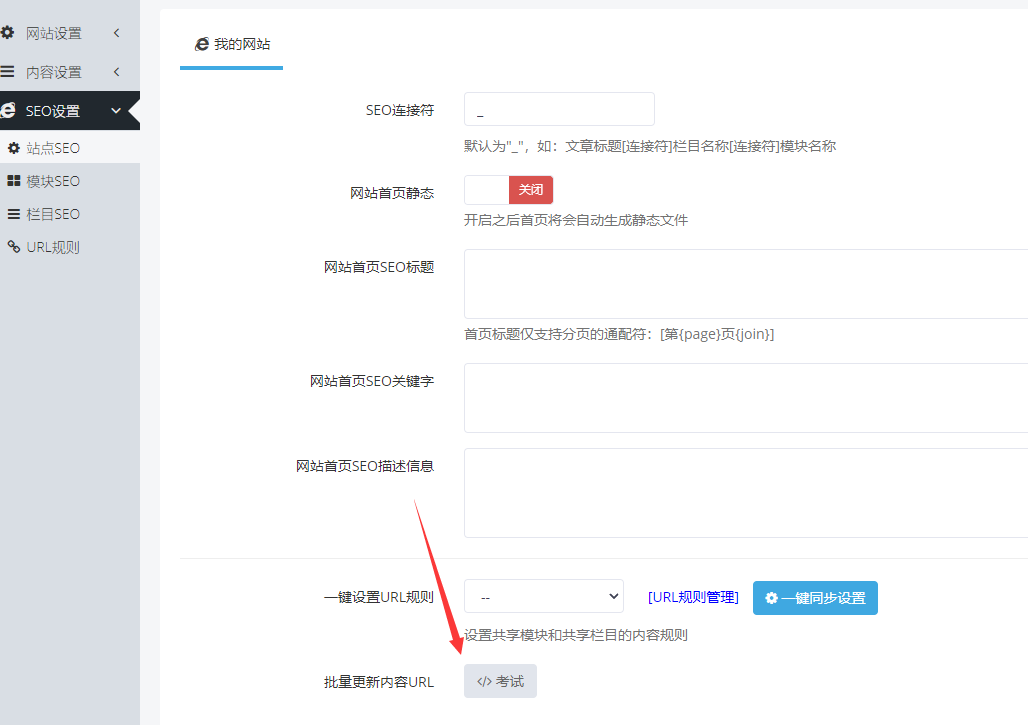Screen dimensions: 1028x725
Task: Toggle the 网站首页静态 switch
Action: point(509,190)
